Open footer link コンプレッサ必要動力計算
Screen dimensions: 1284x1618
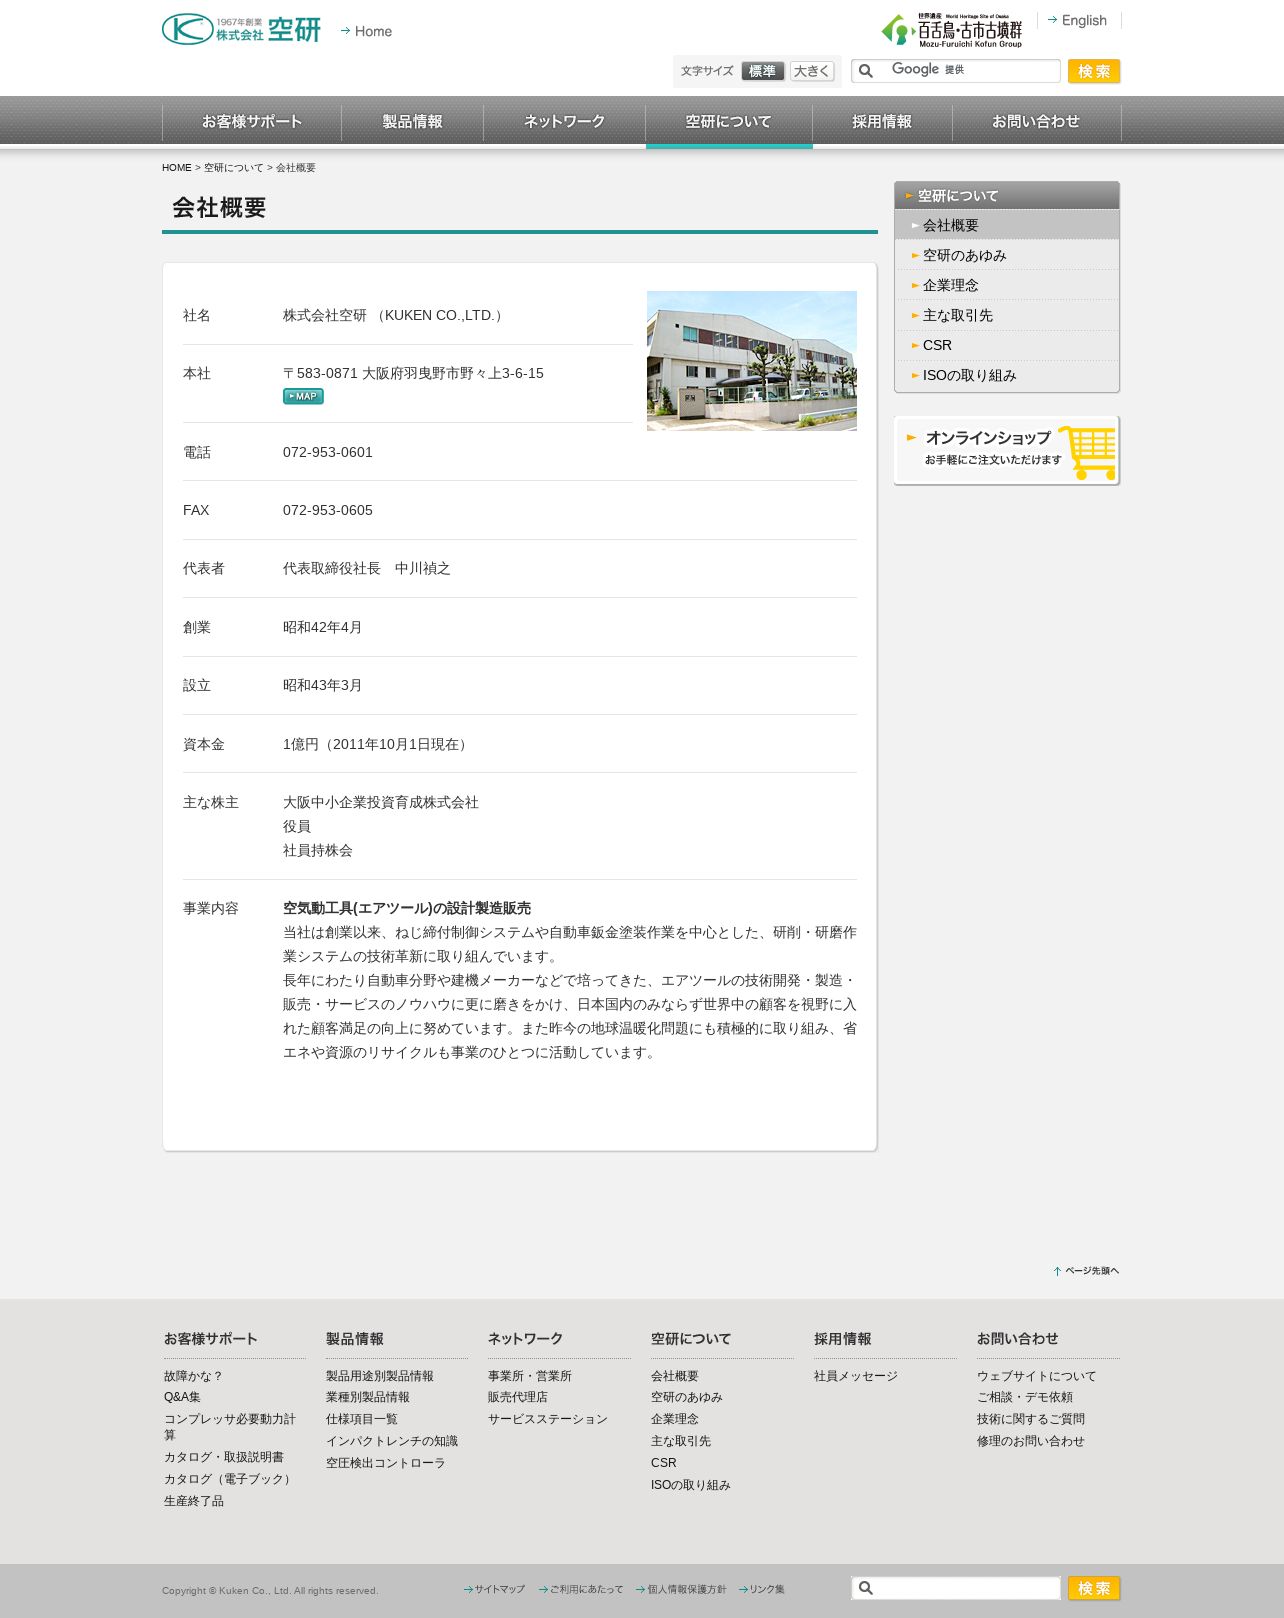point(230,1427)
